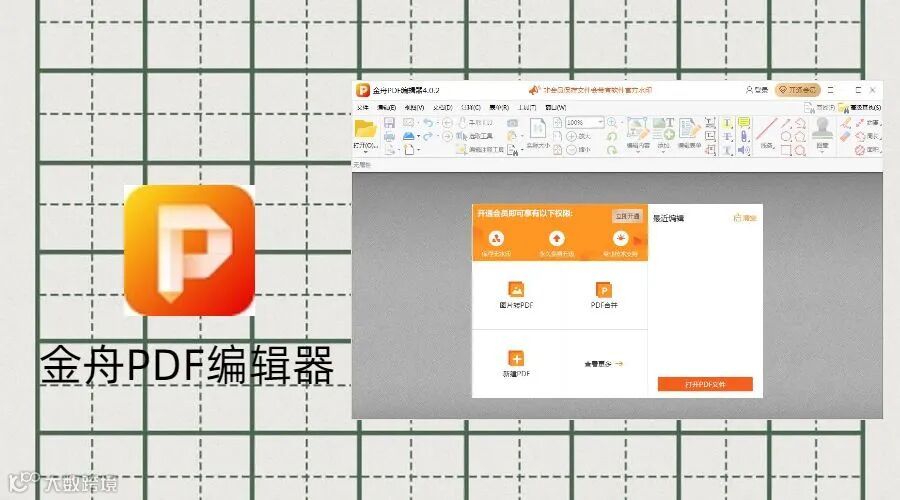The width and height of the screenshot is (900, 500).
Task: Open the 文件 File menu
Action: click(x=362, y=107)
